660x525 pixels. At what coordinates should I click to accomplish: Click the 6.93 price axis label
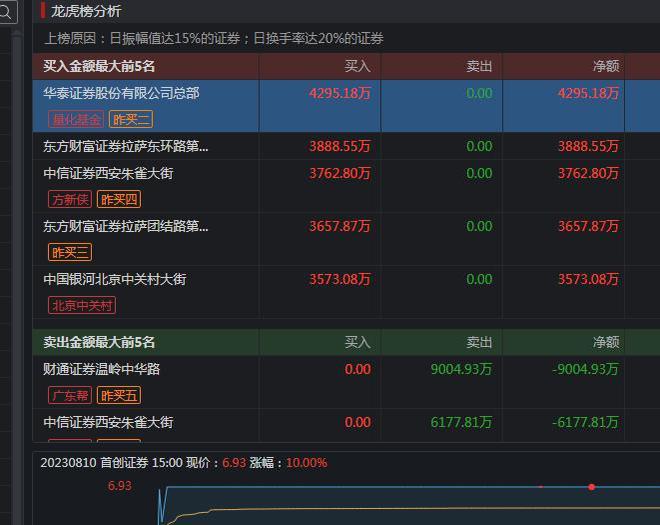(x=120, y=485)
